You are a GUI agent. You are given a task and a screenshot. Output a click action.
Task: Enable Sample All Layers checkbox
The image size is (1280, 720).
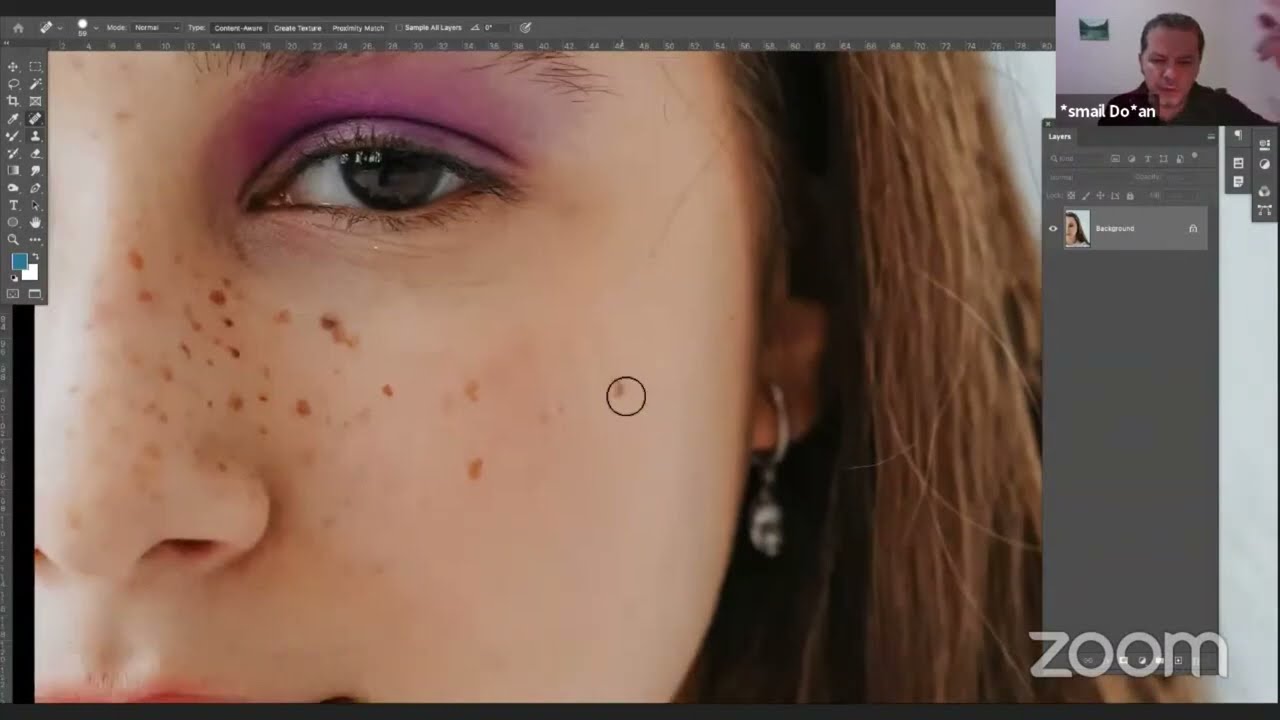398,28
